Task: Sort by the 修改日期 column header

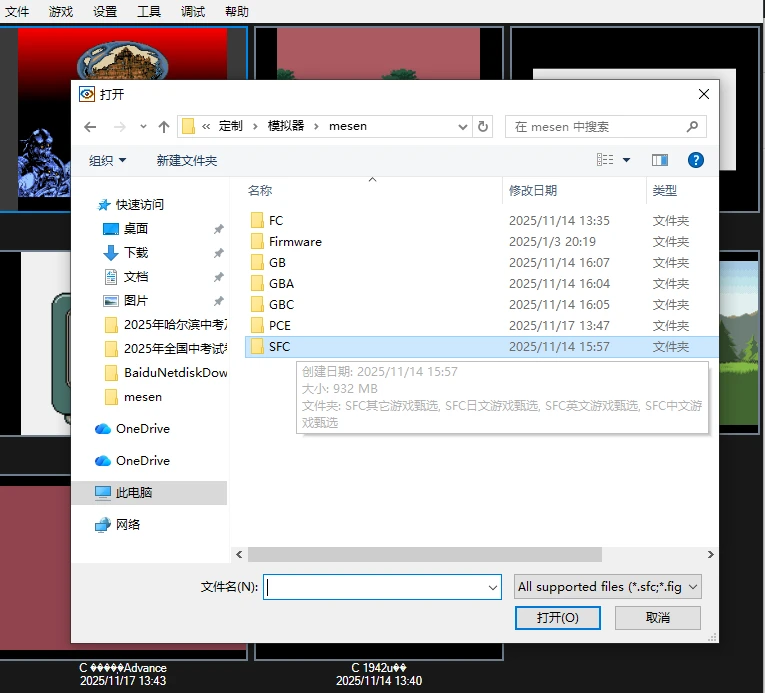Action: click(x=533, y=190)
